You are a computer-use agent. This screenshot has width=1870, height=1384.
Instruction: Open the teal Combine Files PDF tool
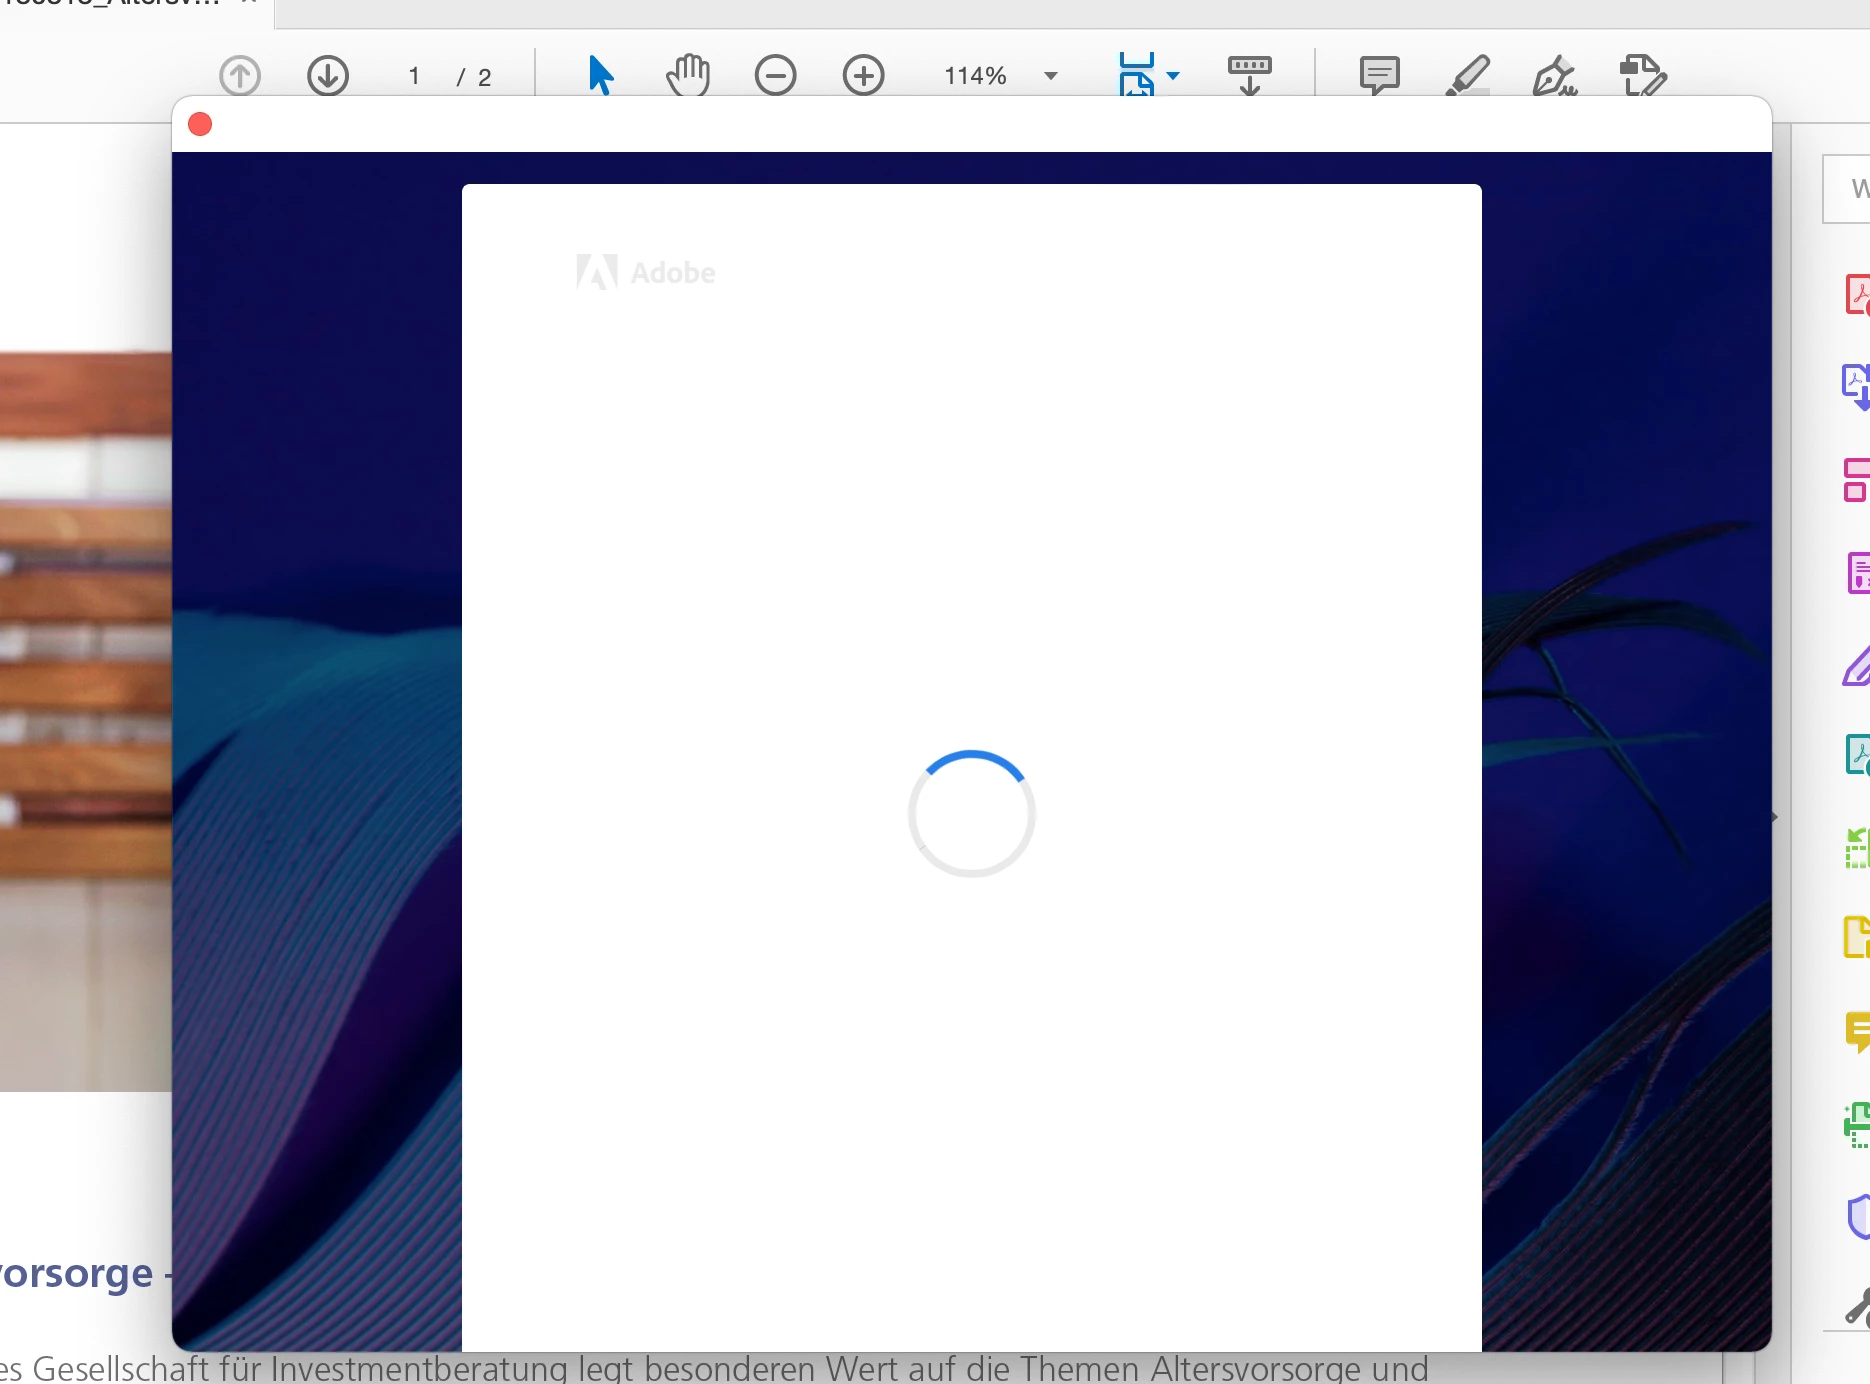tap(1858, 755)
